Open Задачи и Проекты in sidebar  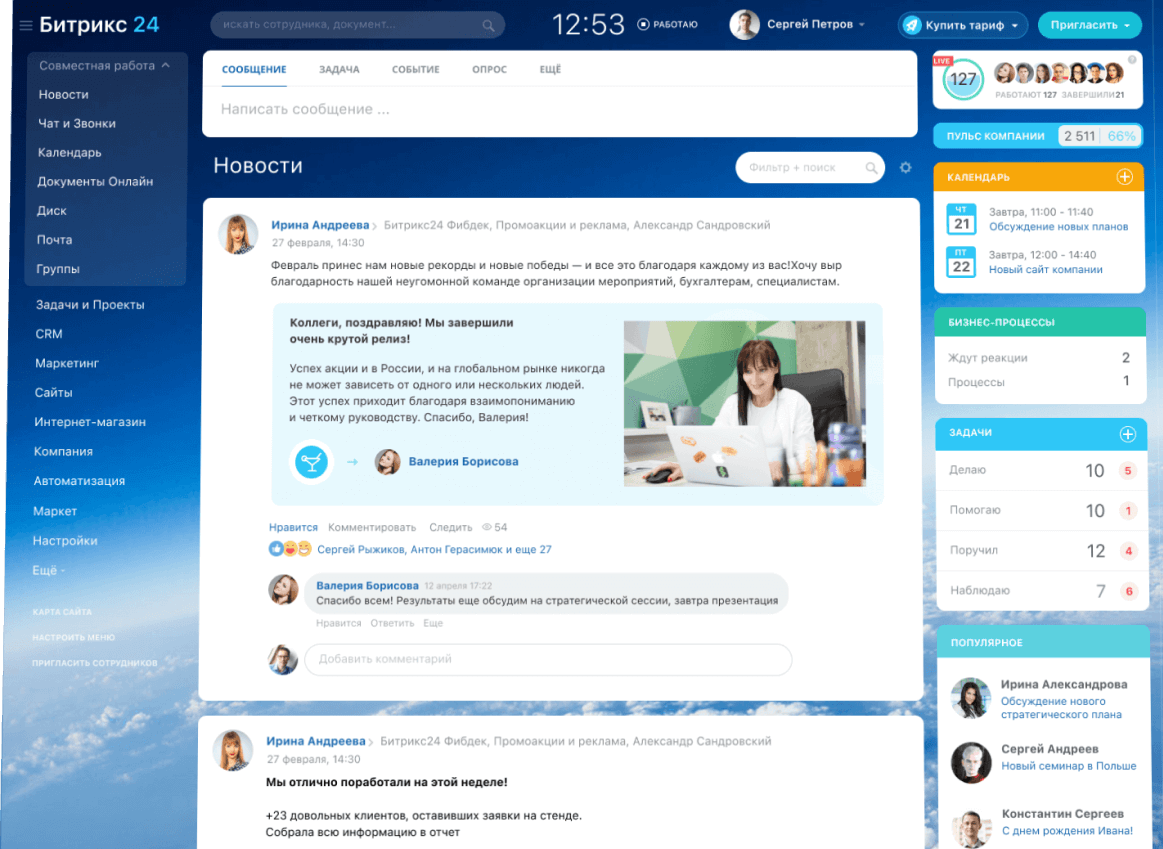click(90, 305)
